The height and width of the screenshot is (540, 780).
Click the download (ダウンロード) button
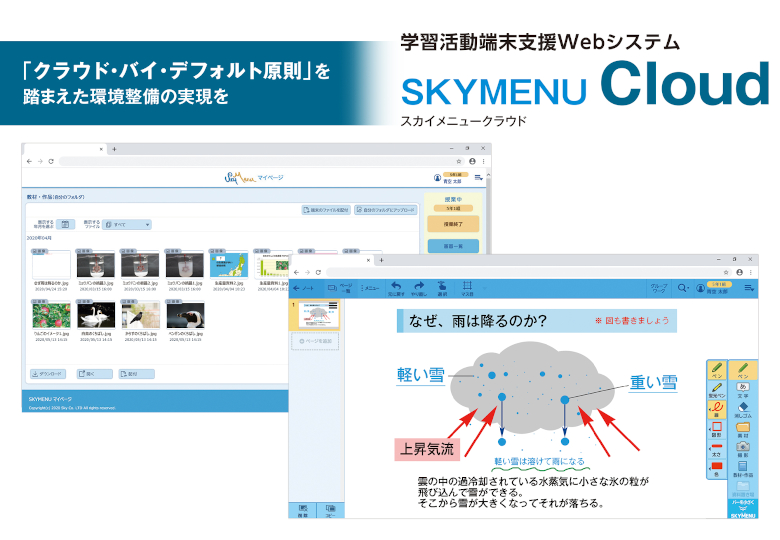coord(50,373)
